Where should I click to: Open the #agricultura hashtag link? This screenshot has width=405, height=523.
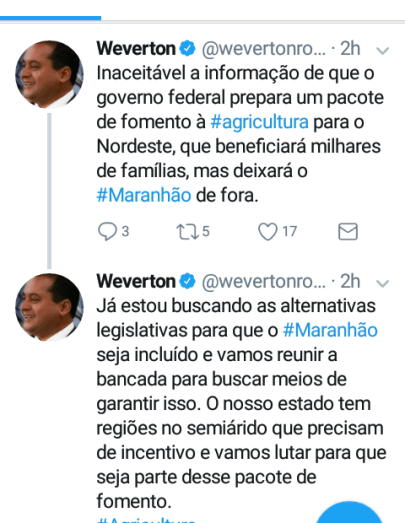coord(259,122)
